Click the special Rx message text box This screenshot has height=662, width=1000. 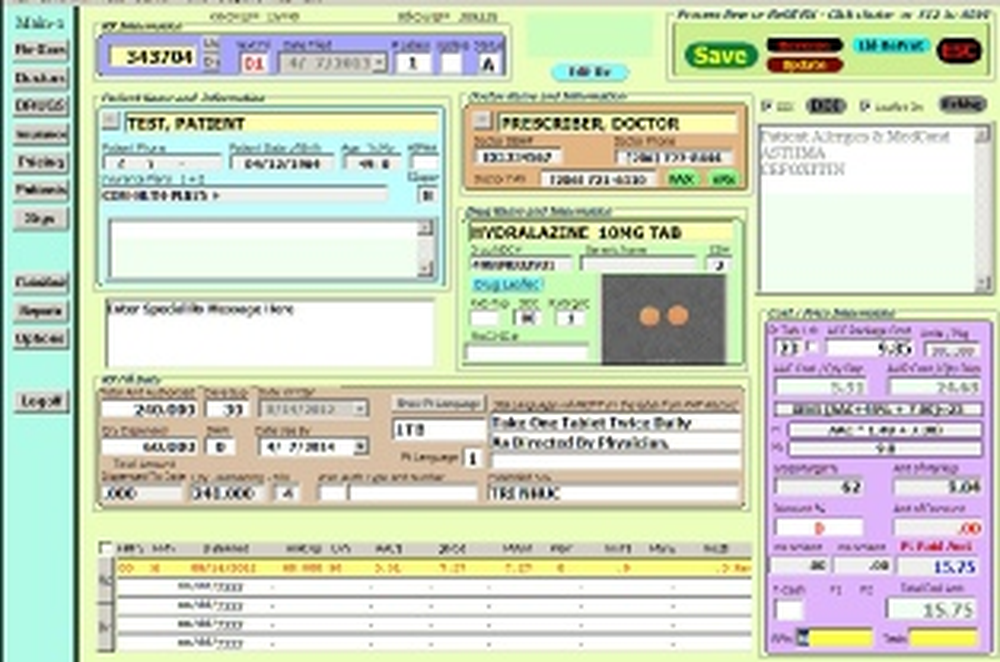(269, 333)
